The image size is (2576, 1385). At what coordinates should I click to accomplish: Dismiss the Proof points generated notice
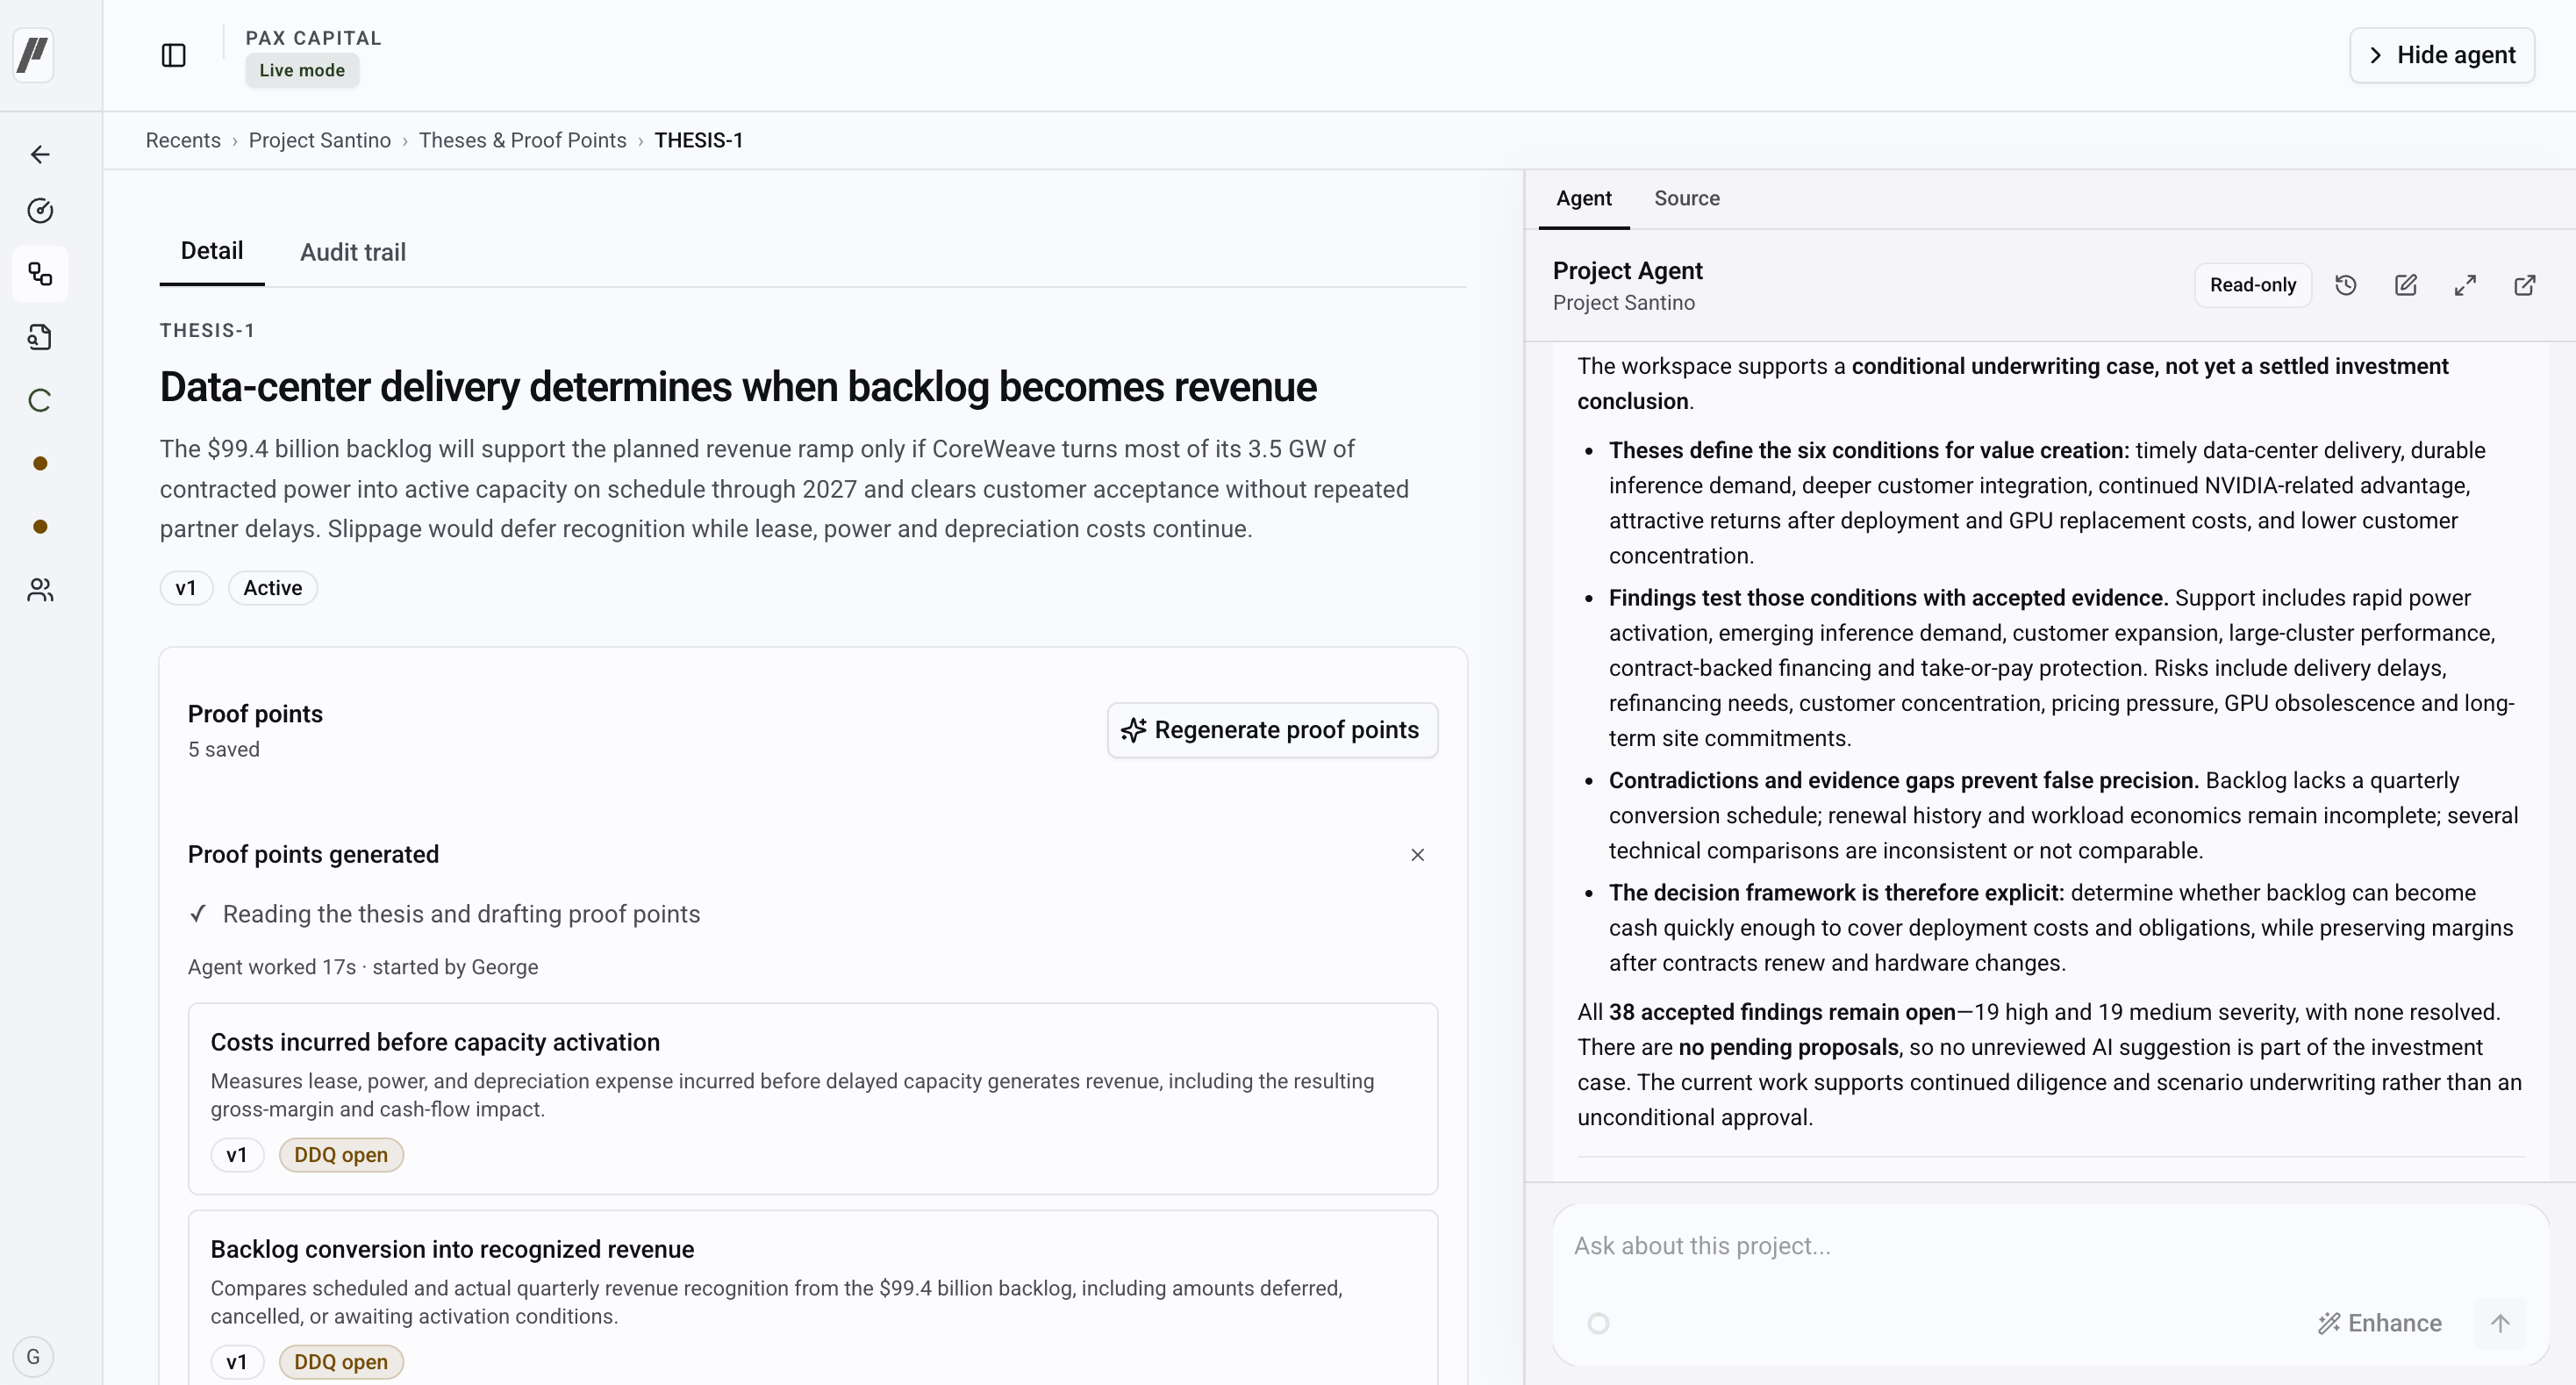[x=1418, y=855]
